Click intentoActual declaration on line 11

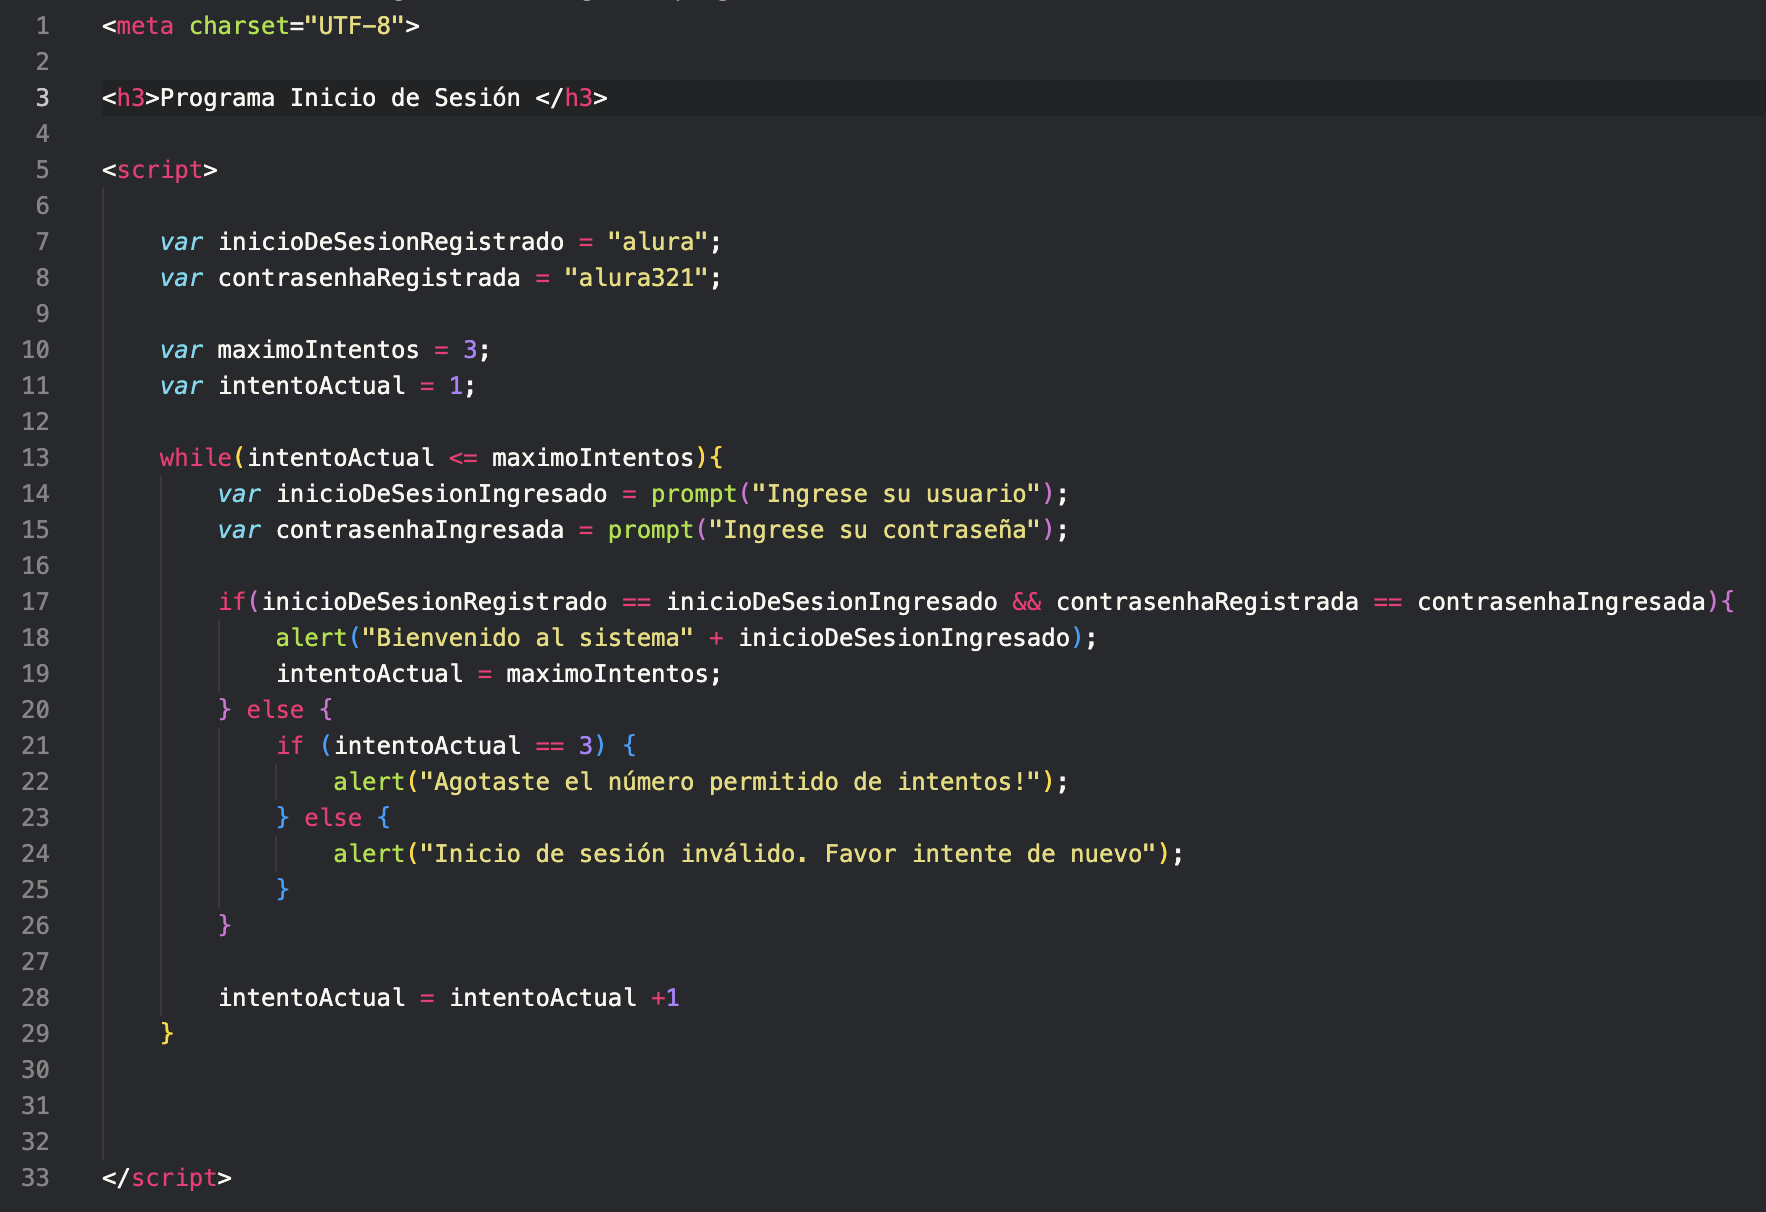(312, 386)
